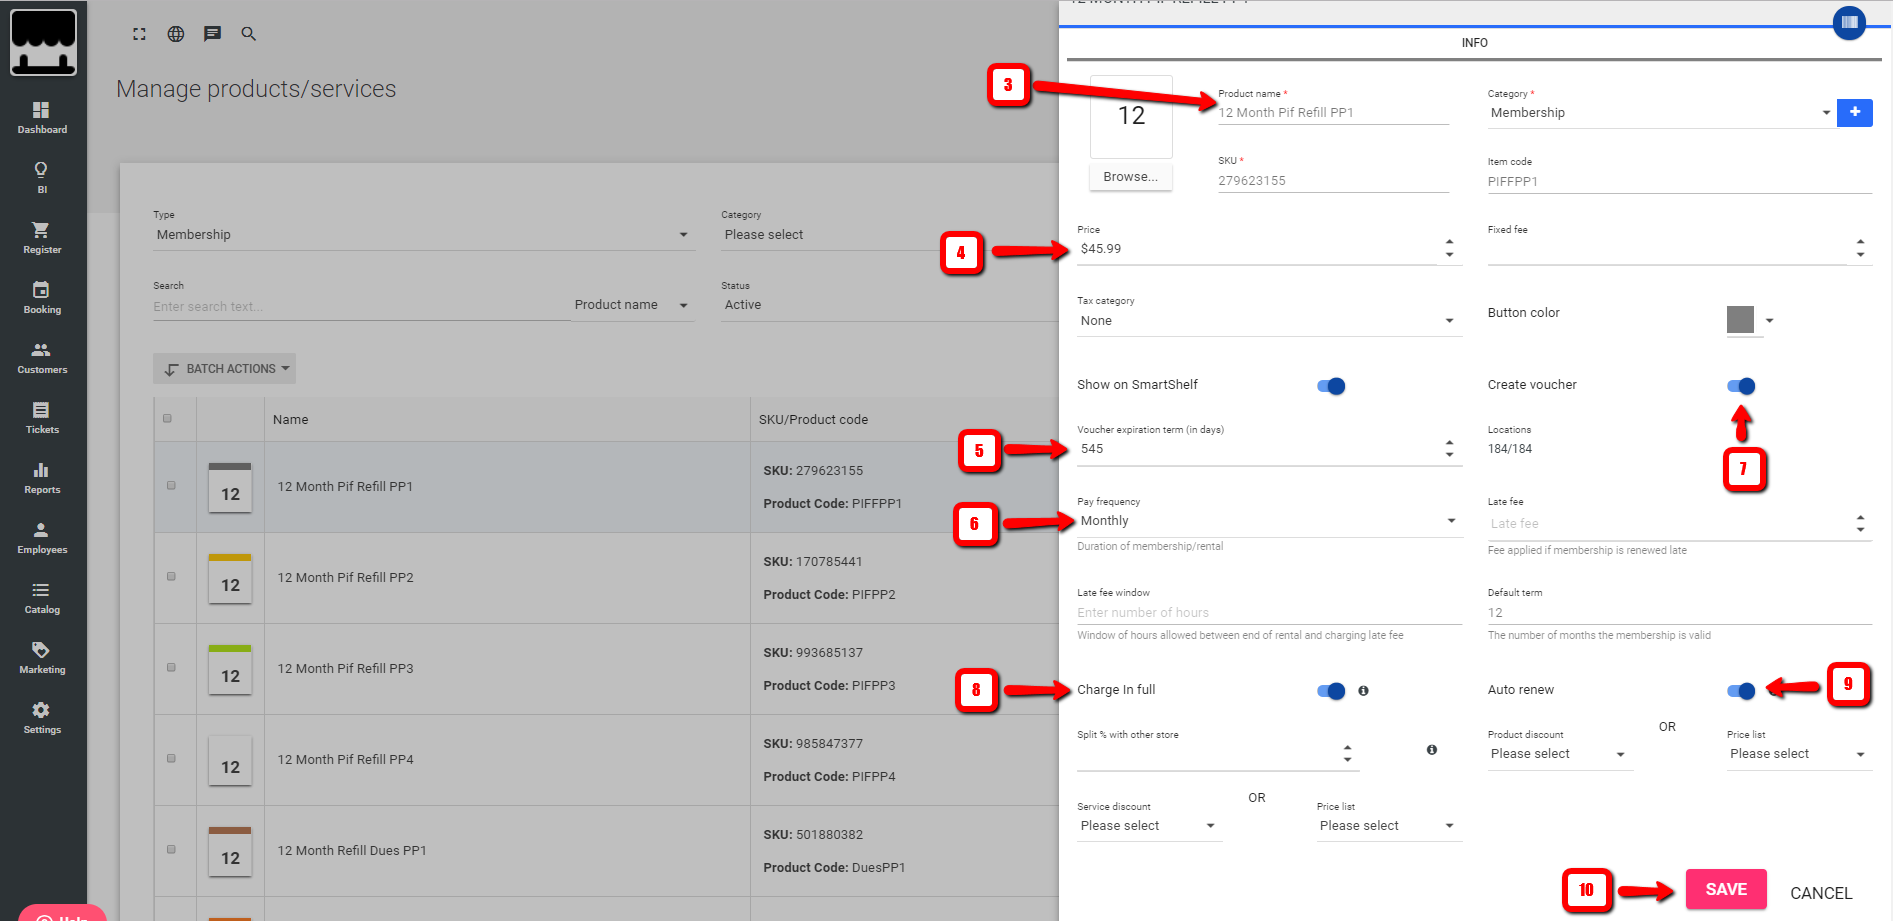
Task: Open the Pay frequency dropdown
Action: click(x=1269, y=521)
